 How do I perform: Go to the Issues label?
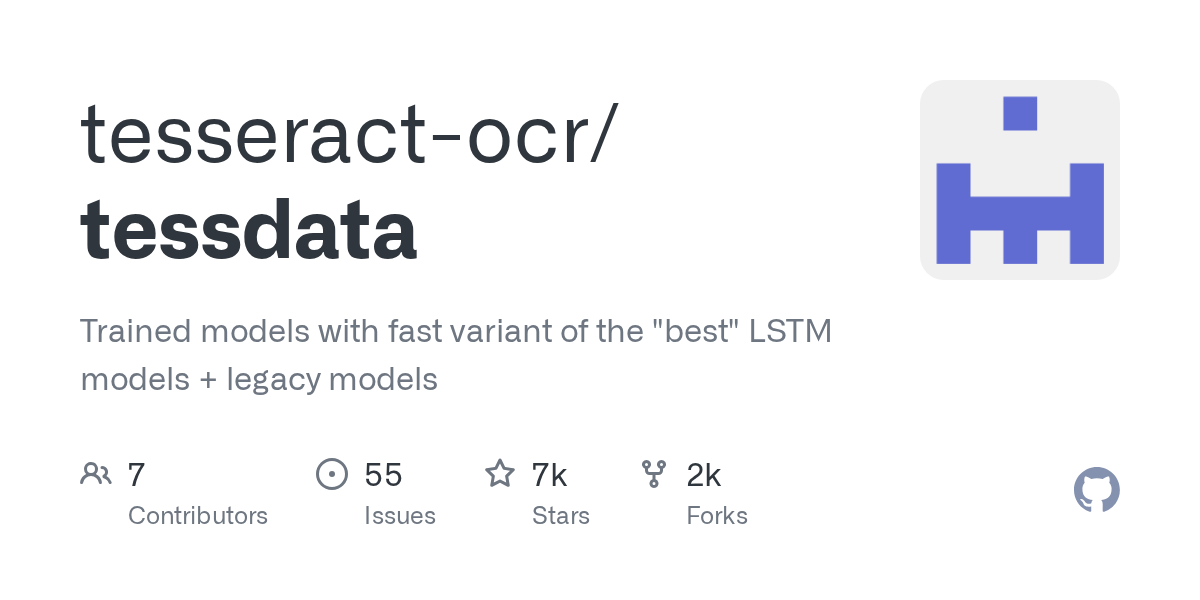400,516
